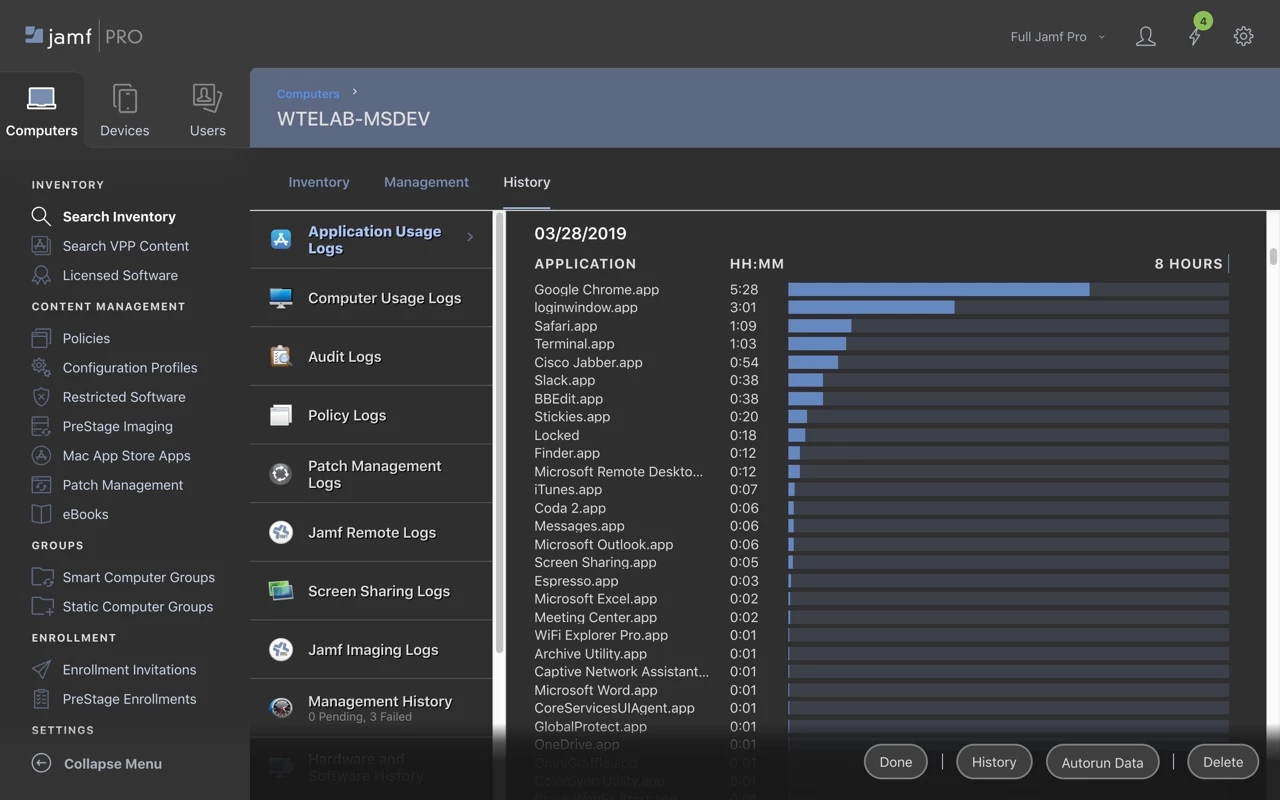
Task: Click the Computer Usage Logs monitor icon
Action: click(281, 298)
